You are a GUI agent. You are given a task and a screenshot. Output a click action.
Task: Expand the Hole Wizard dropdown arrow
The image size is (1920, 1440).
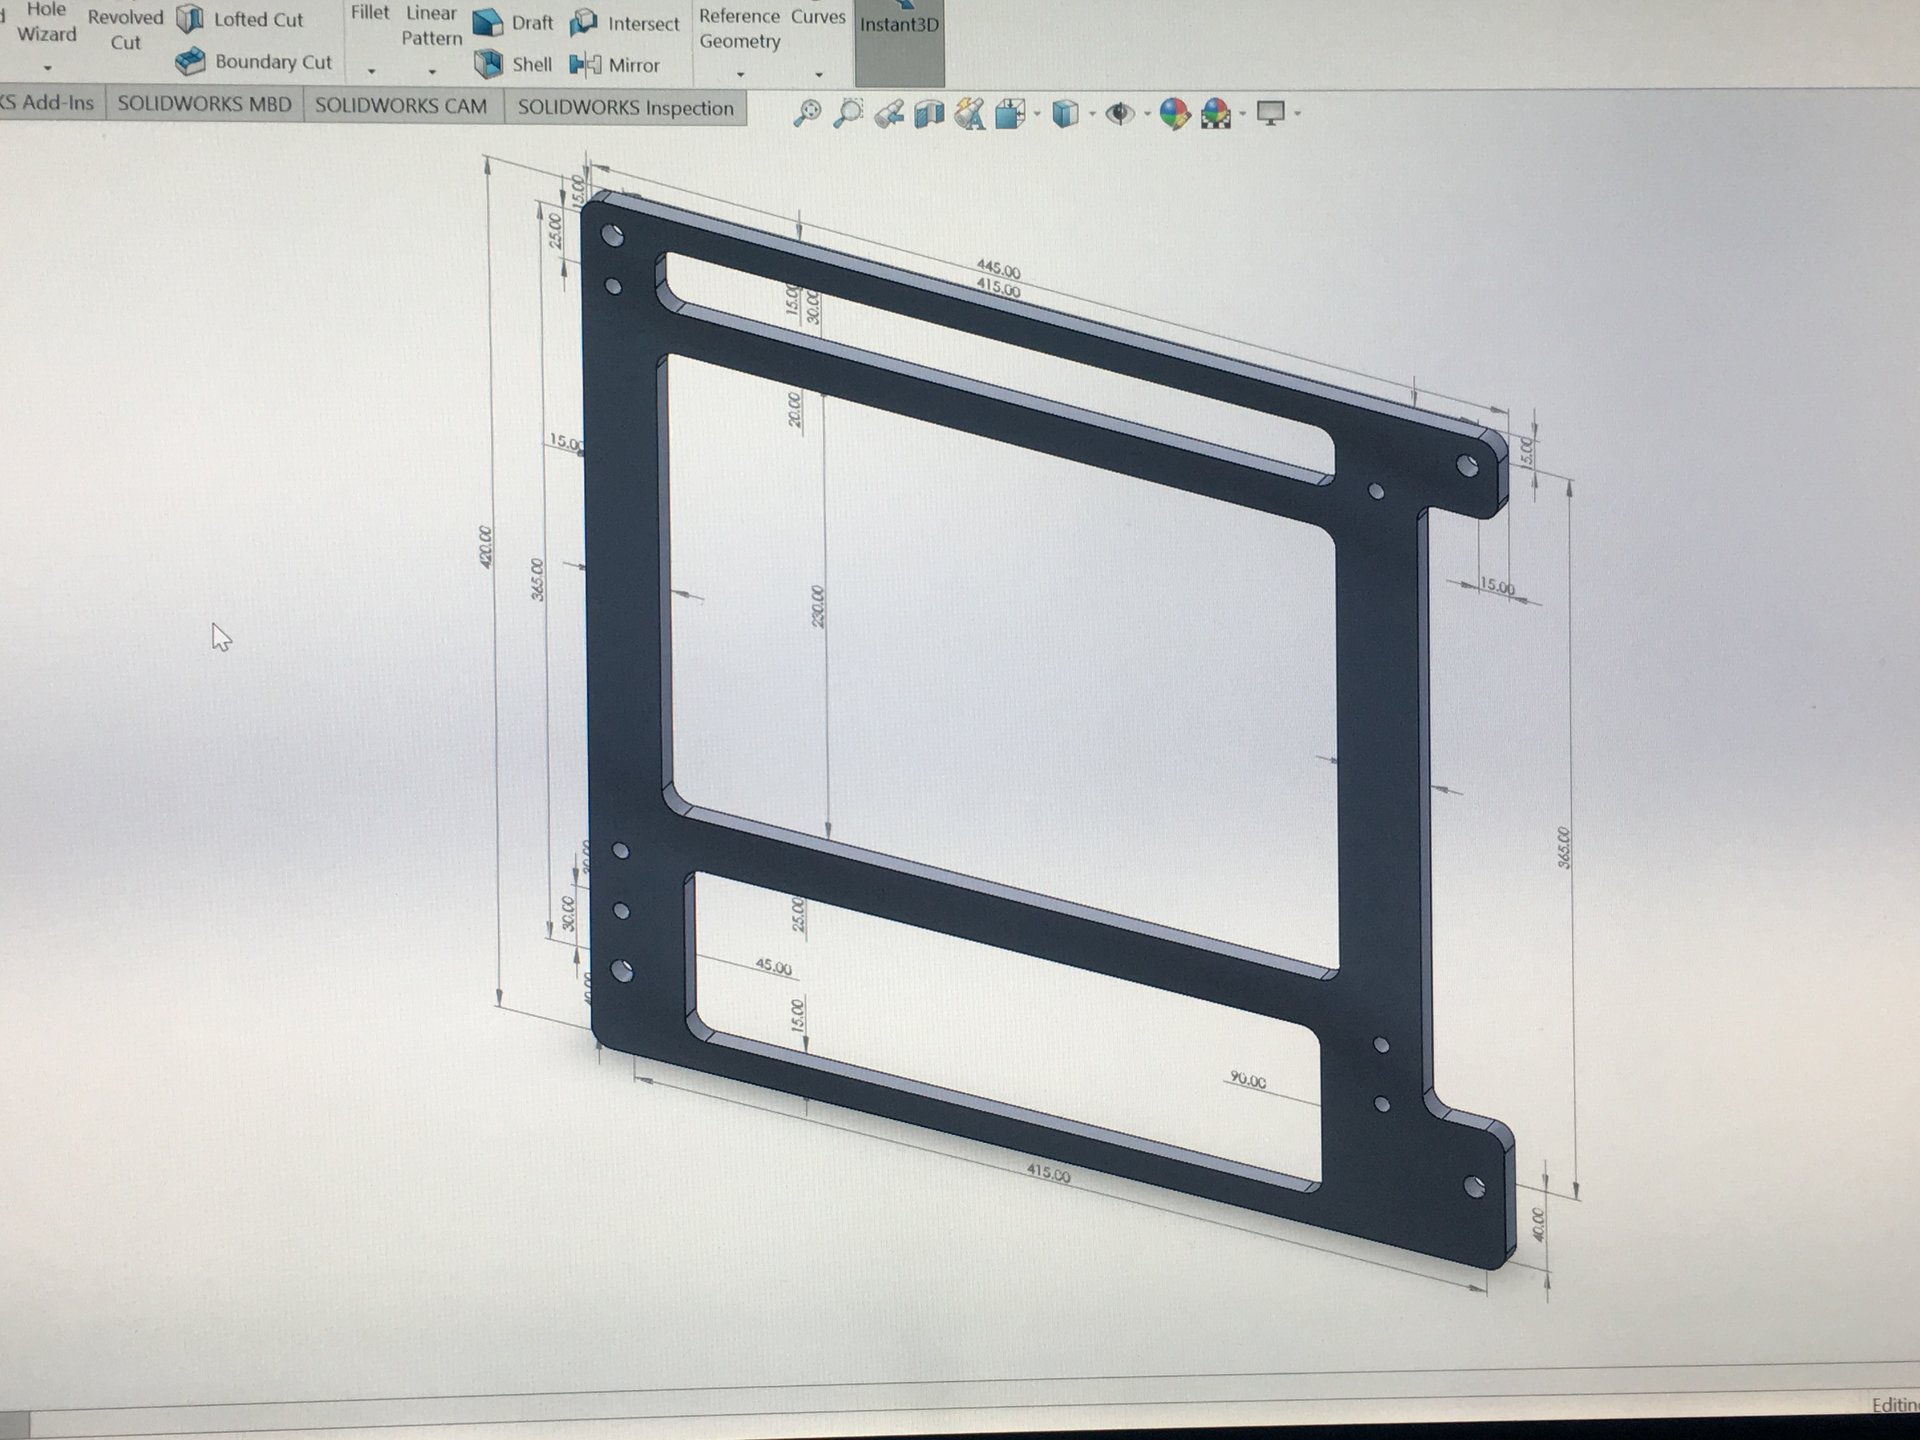47,68
